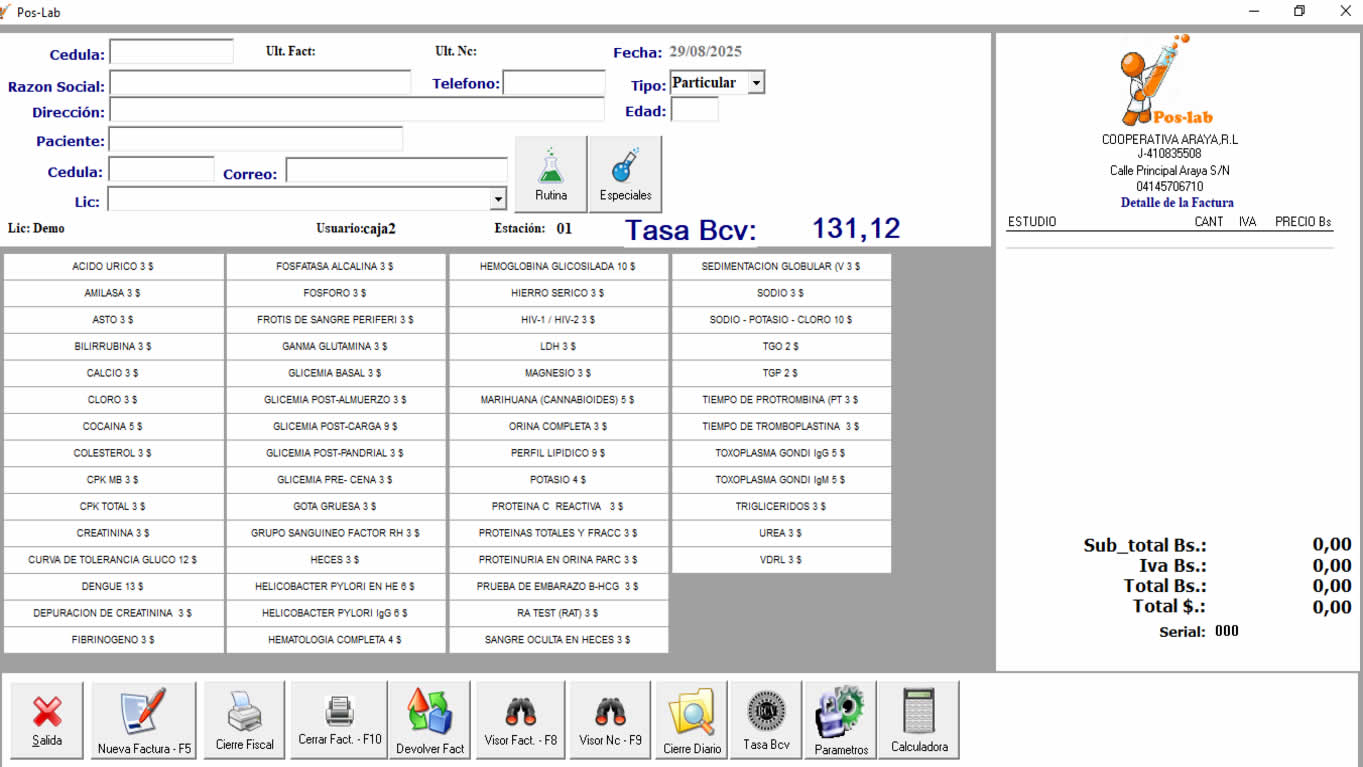This screenshot has height=767, width=1363.
Task: Add HEMATOLOGIA COMPLETA exam
Action: click(x=335, y=639)
